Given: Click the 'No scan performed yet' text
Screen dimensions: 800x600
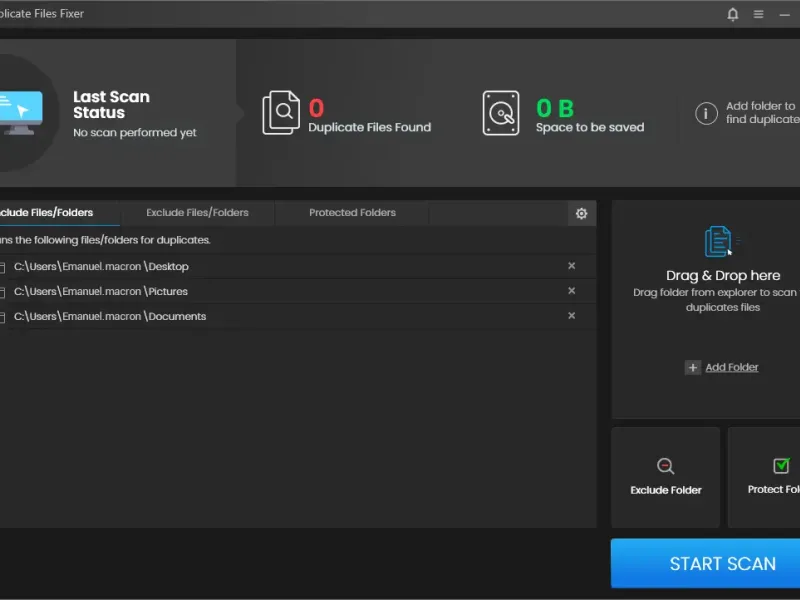Looking at the screenshot, I should (x=135, y=133).
